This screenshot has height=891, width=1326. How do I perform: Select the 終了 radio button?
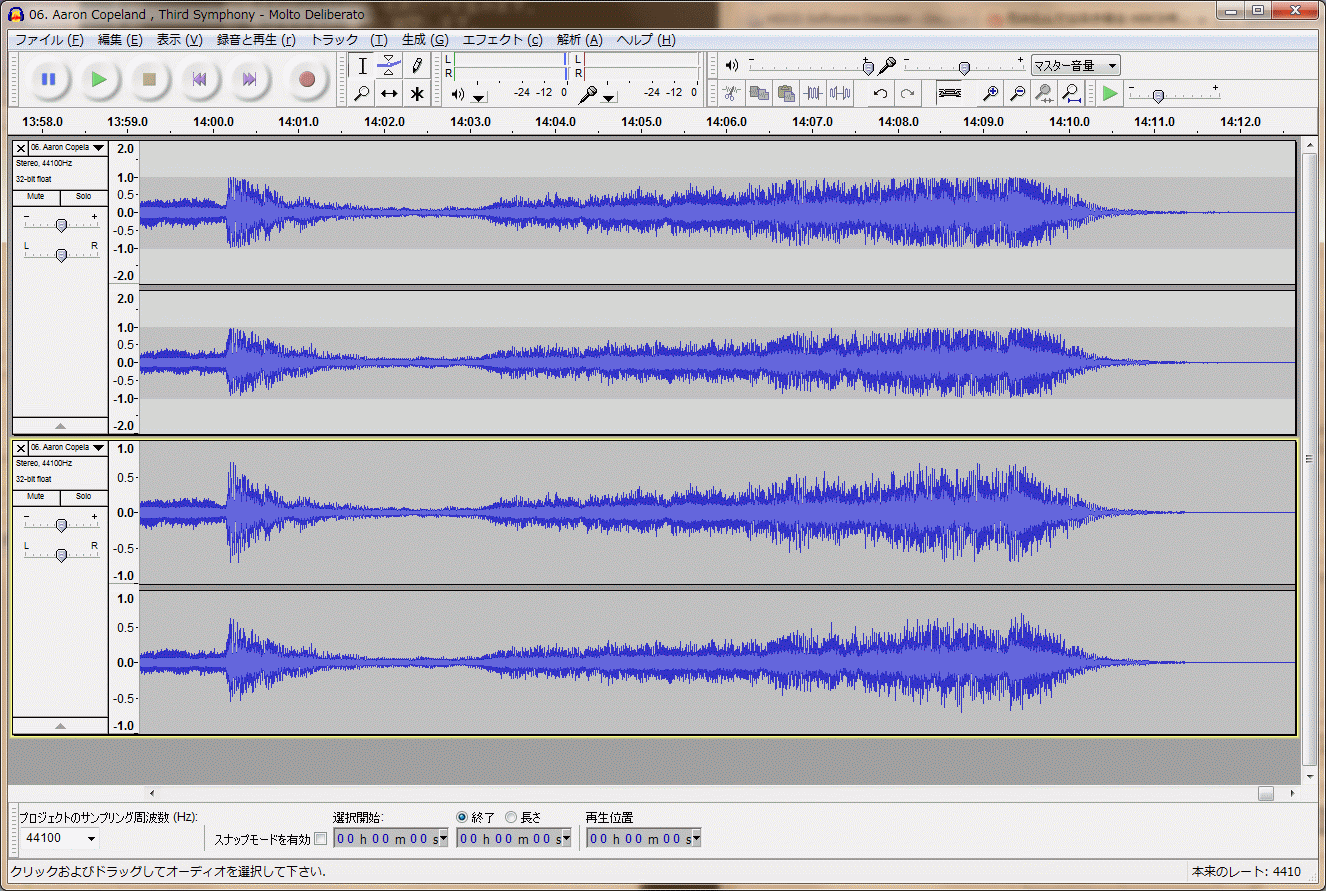[462, 818]
